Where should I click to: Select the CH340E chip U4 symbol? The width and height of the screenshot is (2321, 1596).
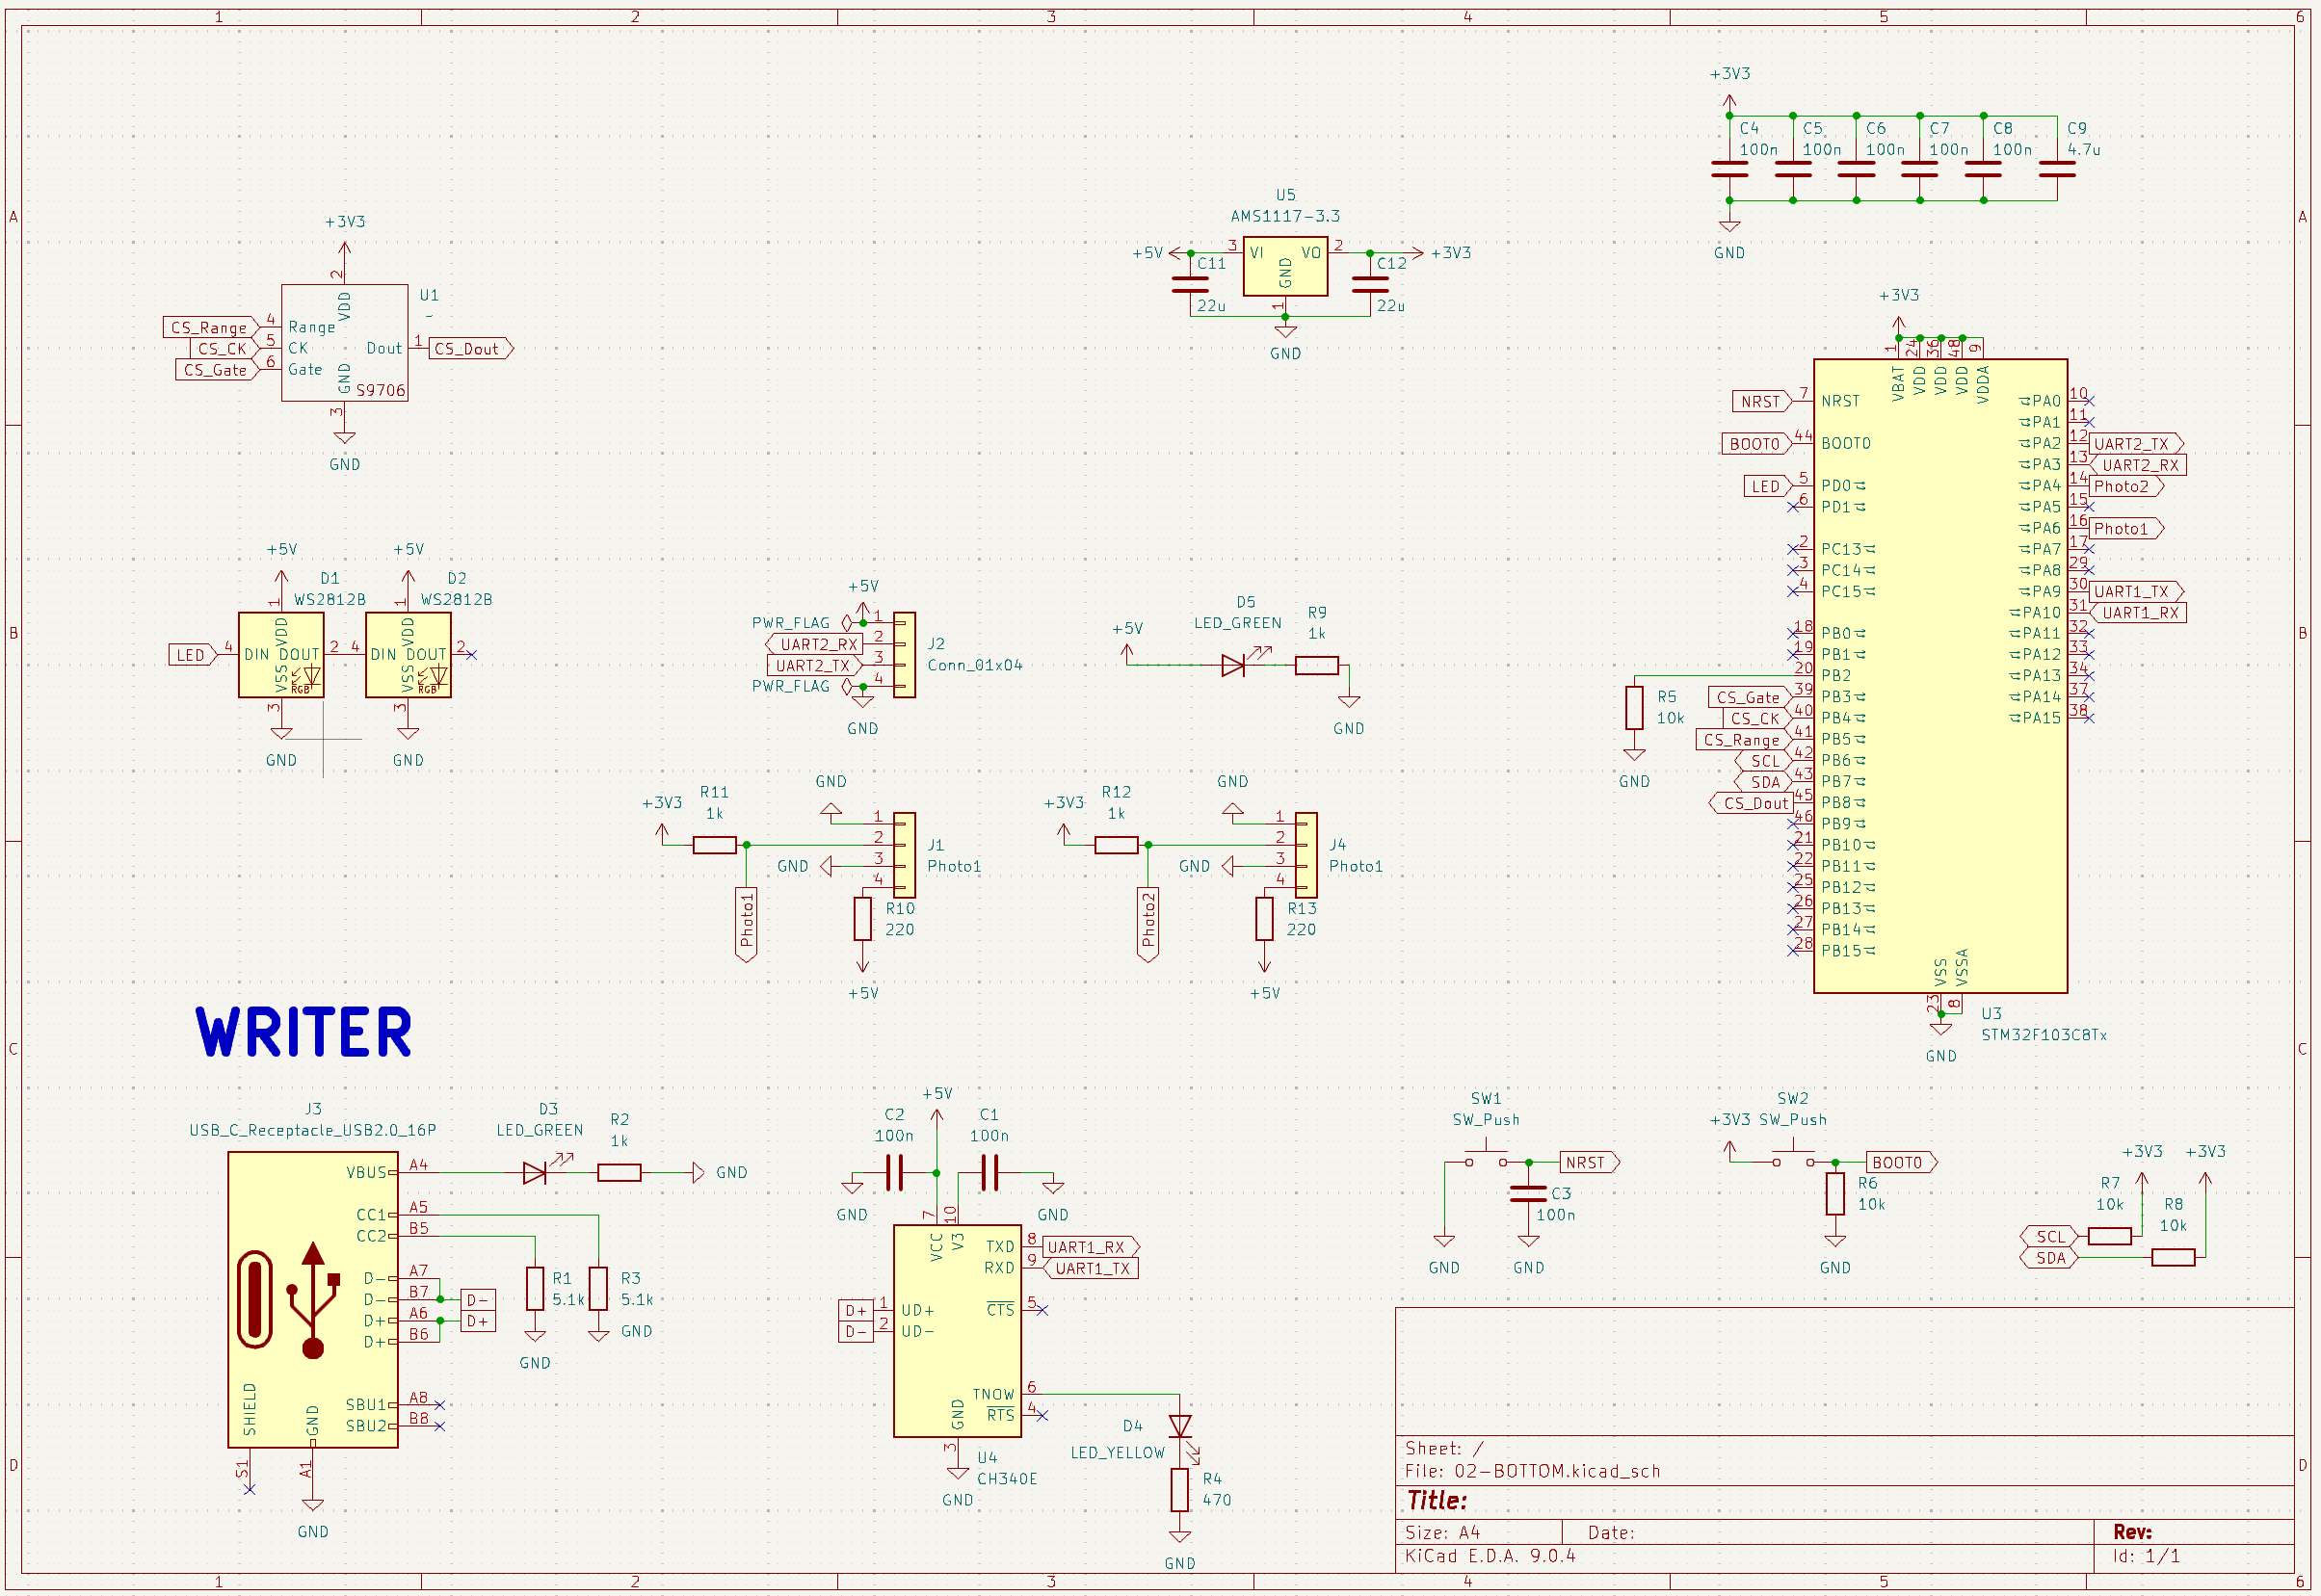point(956,1330)
